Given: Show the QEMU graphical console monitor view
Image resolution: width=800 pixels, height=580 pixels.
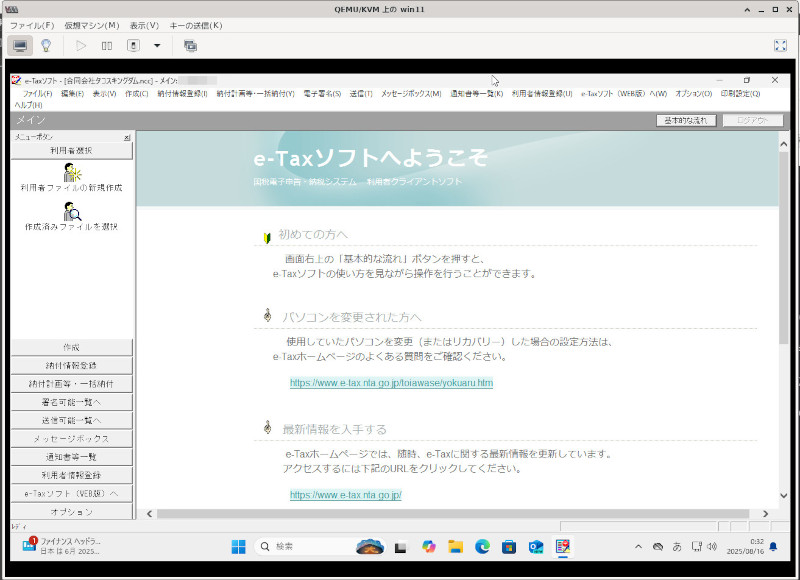Looking at the screenshot, I should [20, 46].
